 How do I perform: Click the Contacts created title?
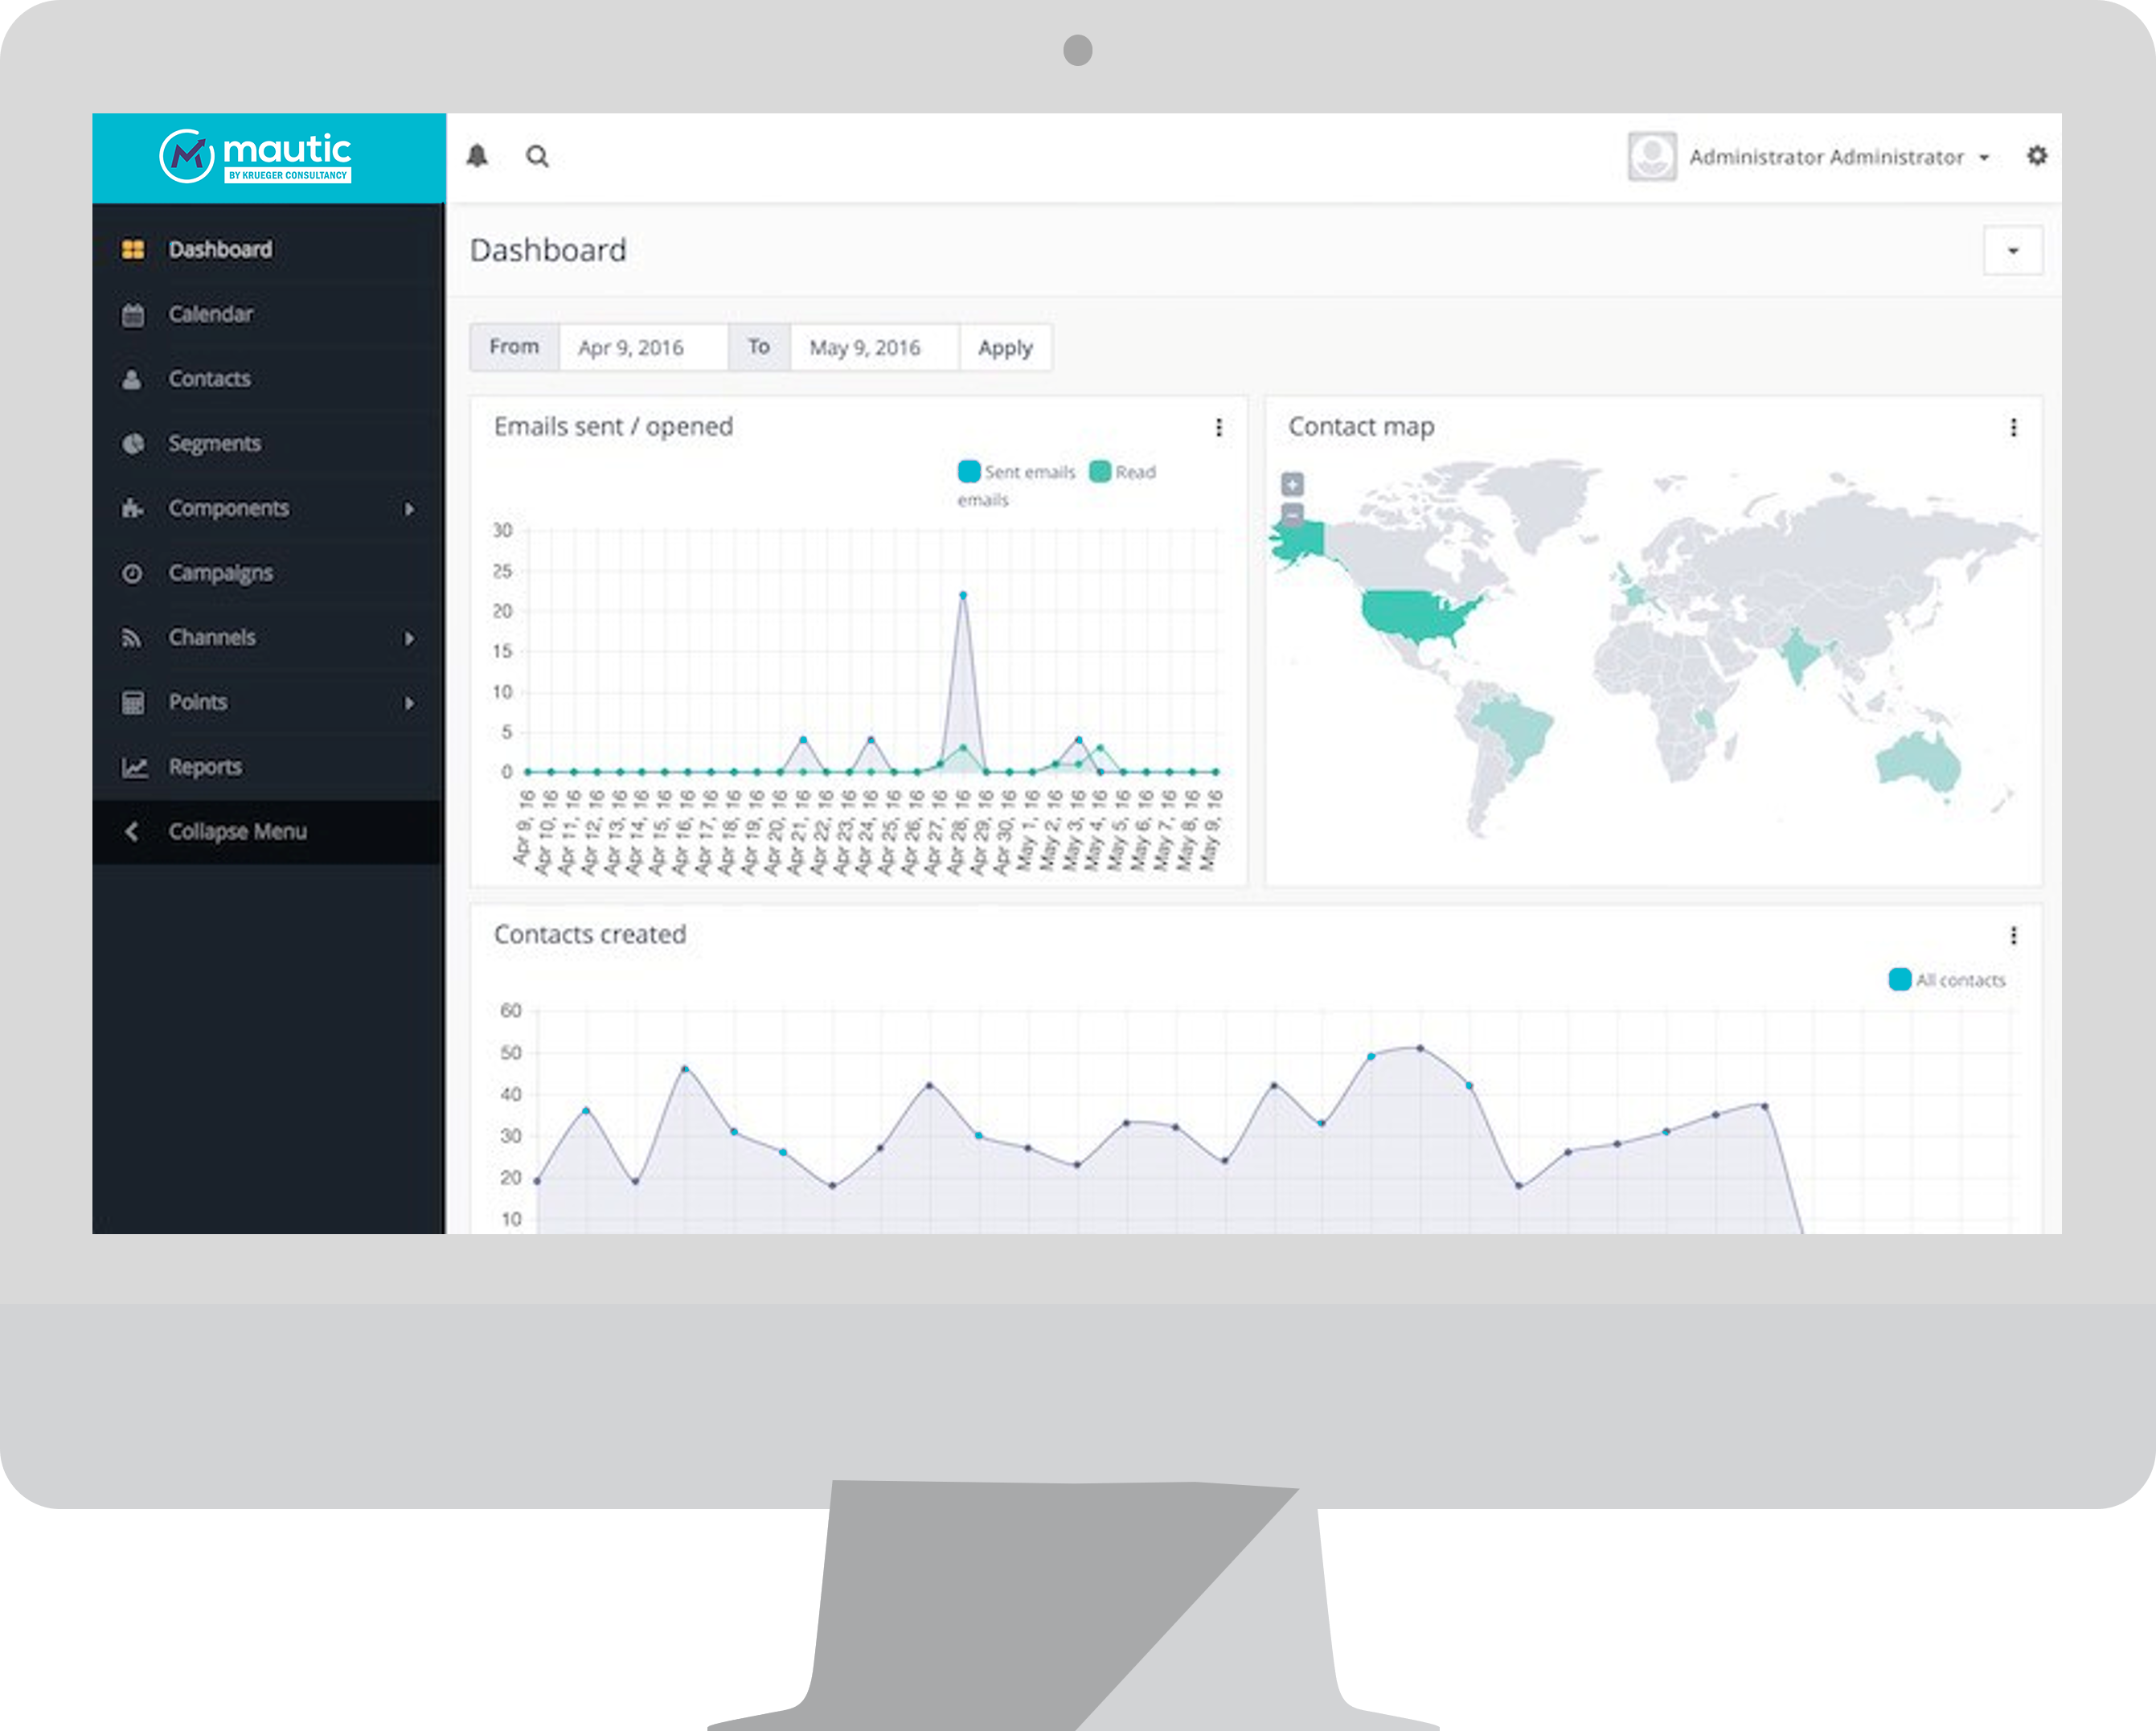tap(590, 934)
